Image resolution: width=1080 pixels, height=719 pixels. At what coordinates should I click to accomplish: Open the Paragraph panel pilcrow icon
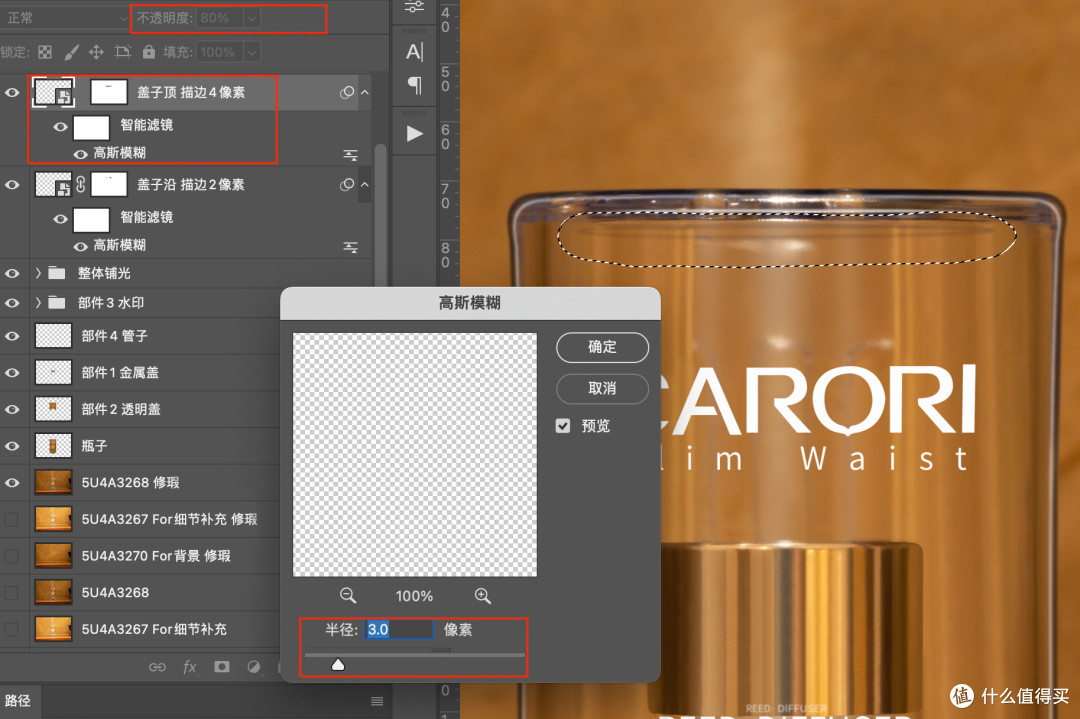pyautogui.click(x=415, y=85)
